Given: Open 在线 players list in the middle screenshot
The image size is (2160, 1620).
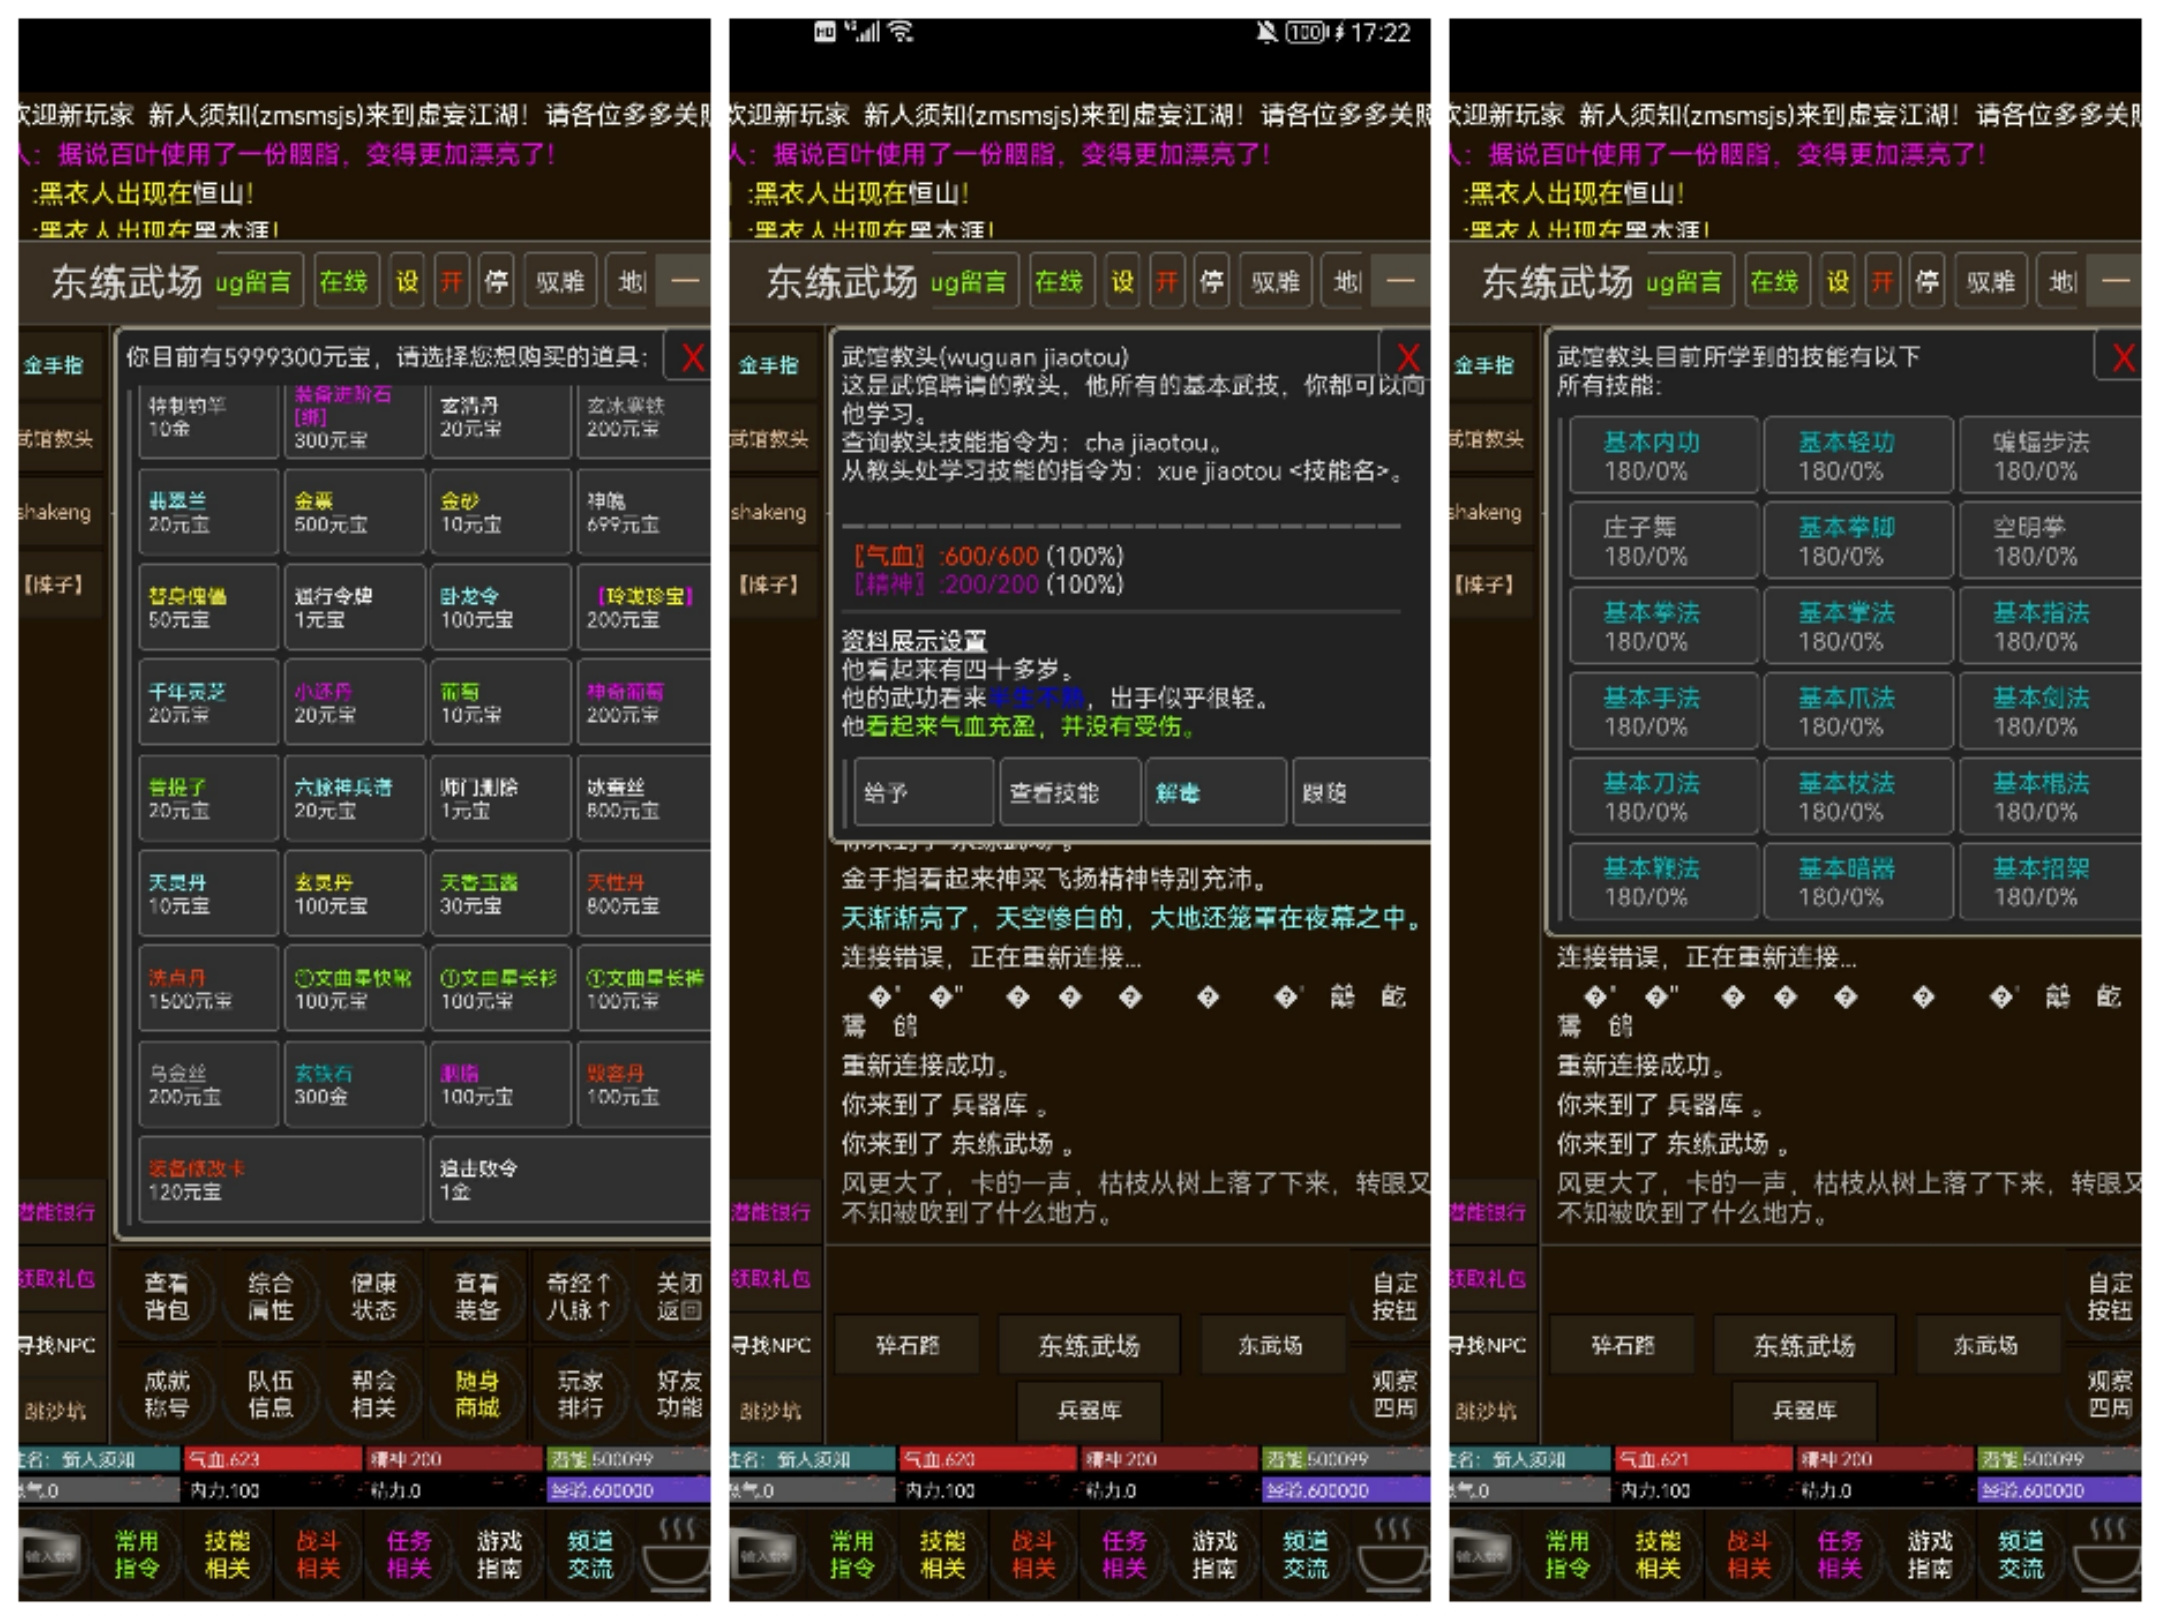Looking at the screenshot, I should [1059, 282].
